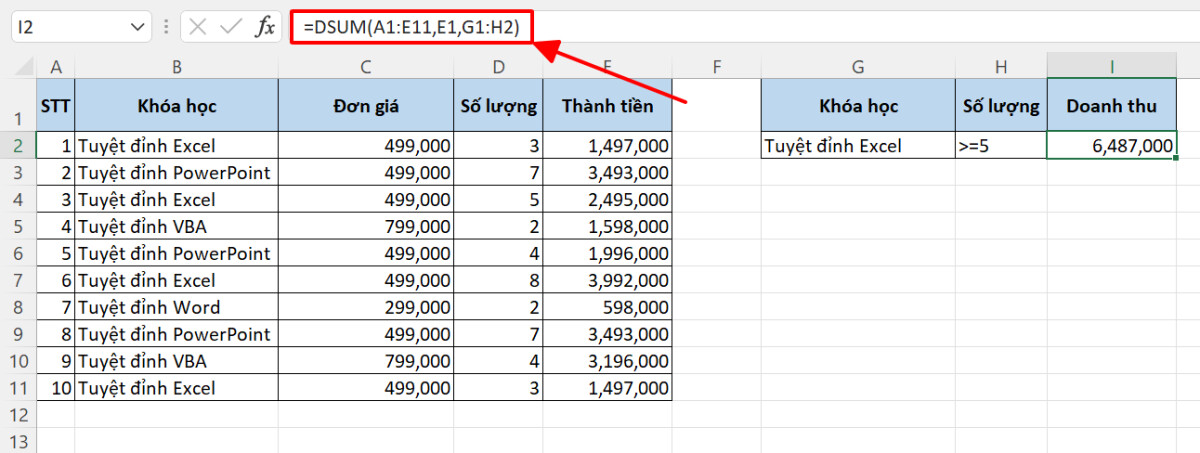1200x453 pixels.
Task: Click the Cancel X icon in formula bar
Action: [x=198, y=27]
